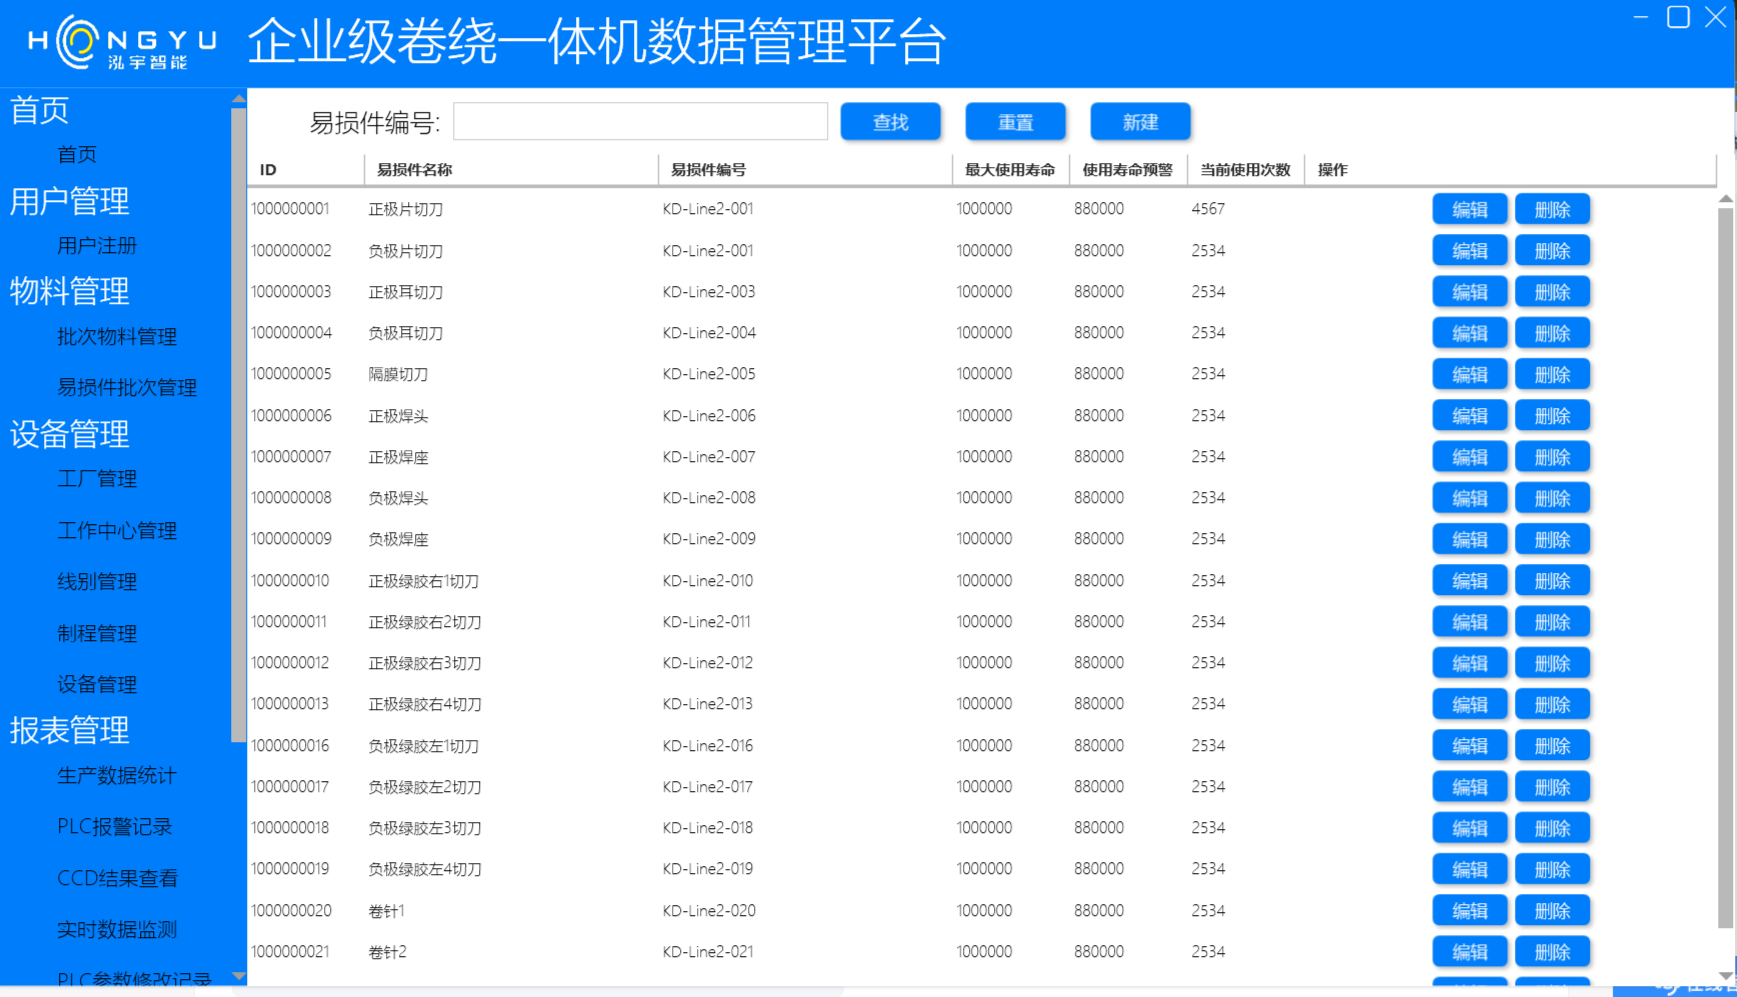Viewport: 1737px width, 997px height.
Task: Delete row 1000000017 负极绿胶左2切刀
Action: point(1552,787)
